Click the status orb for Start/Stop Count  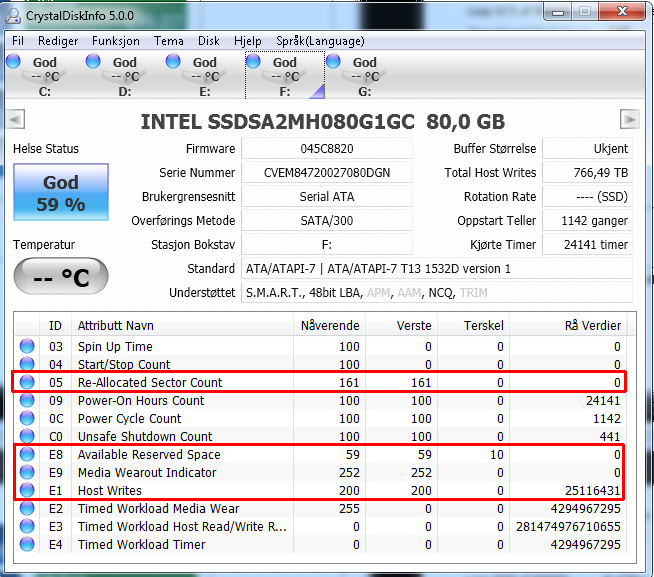27,364
